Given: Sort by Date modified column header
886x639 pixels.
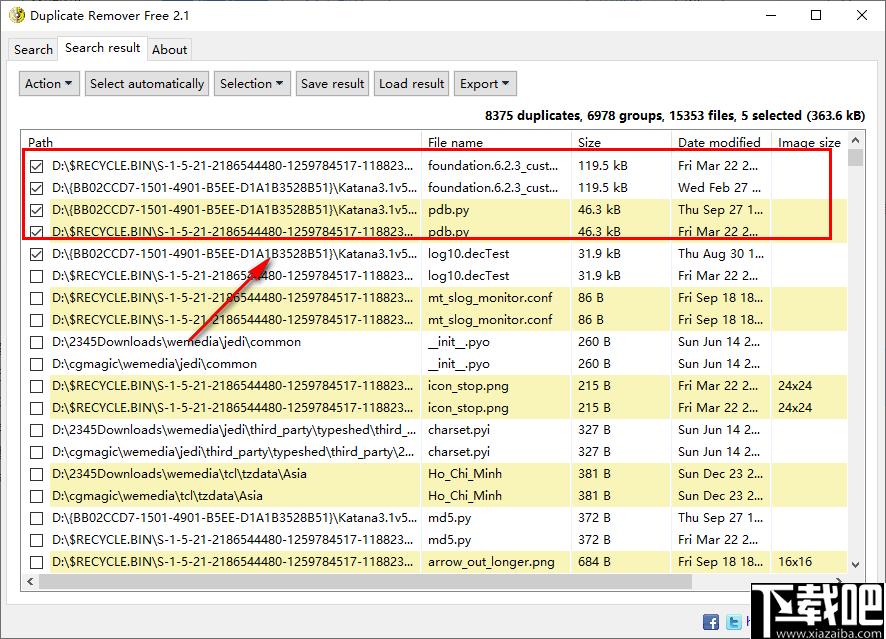Looking at the screenshot, I should [721, 142].
